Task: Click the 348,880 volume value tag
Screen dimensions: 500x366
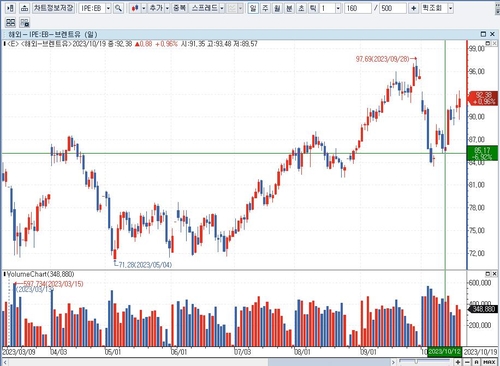Action: (484, 309)
